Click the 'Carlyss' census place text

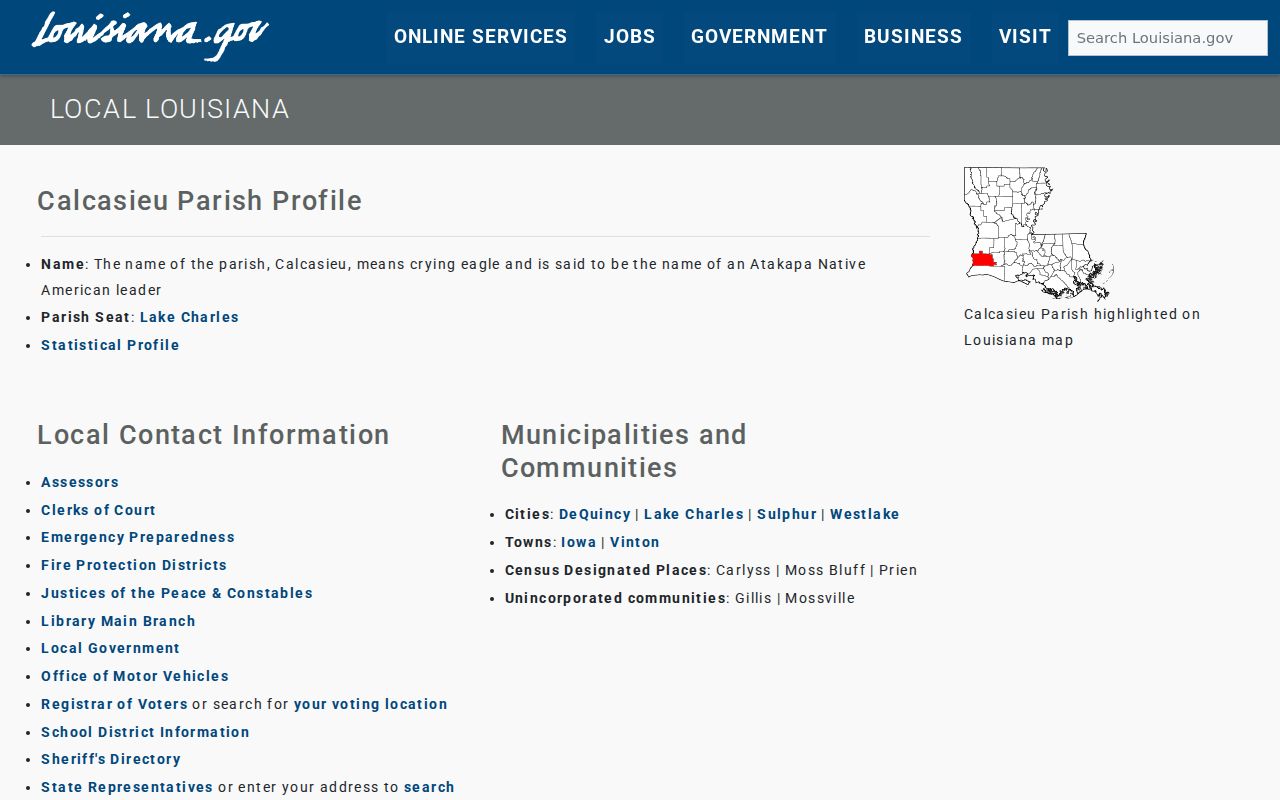[x=744, y=570]
